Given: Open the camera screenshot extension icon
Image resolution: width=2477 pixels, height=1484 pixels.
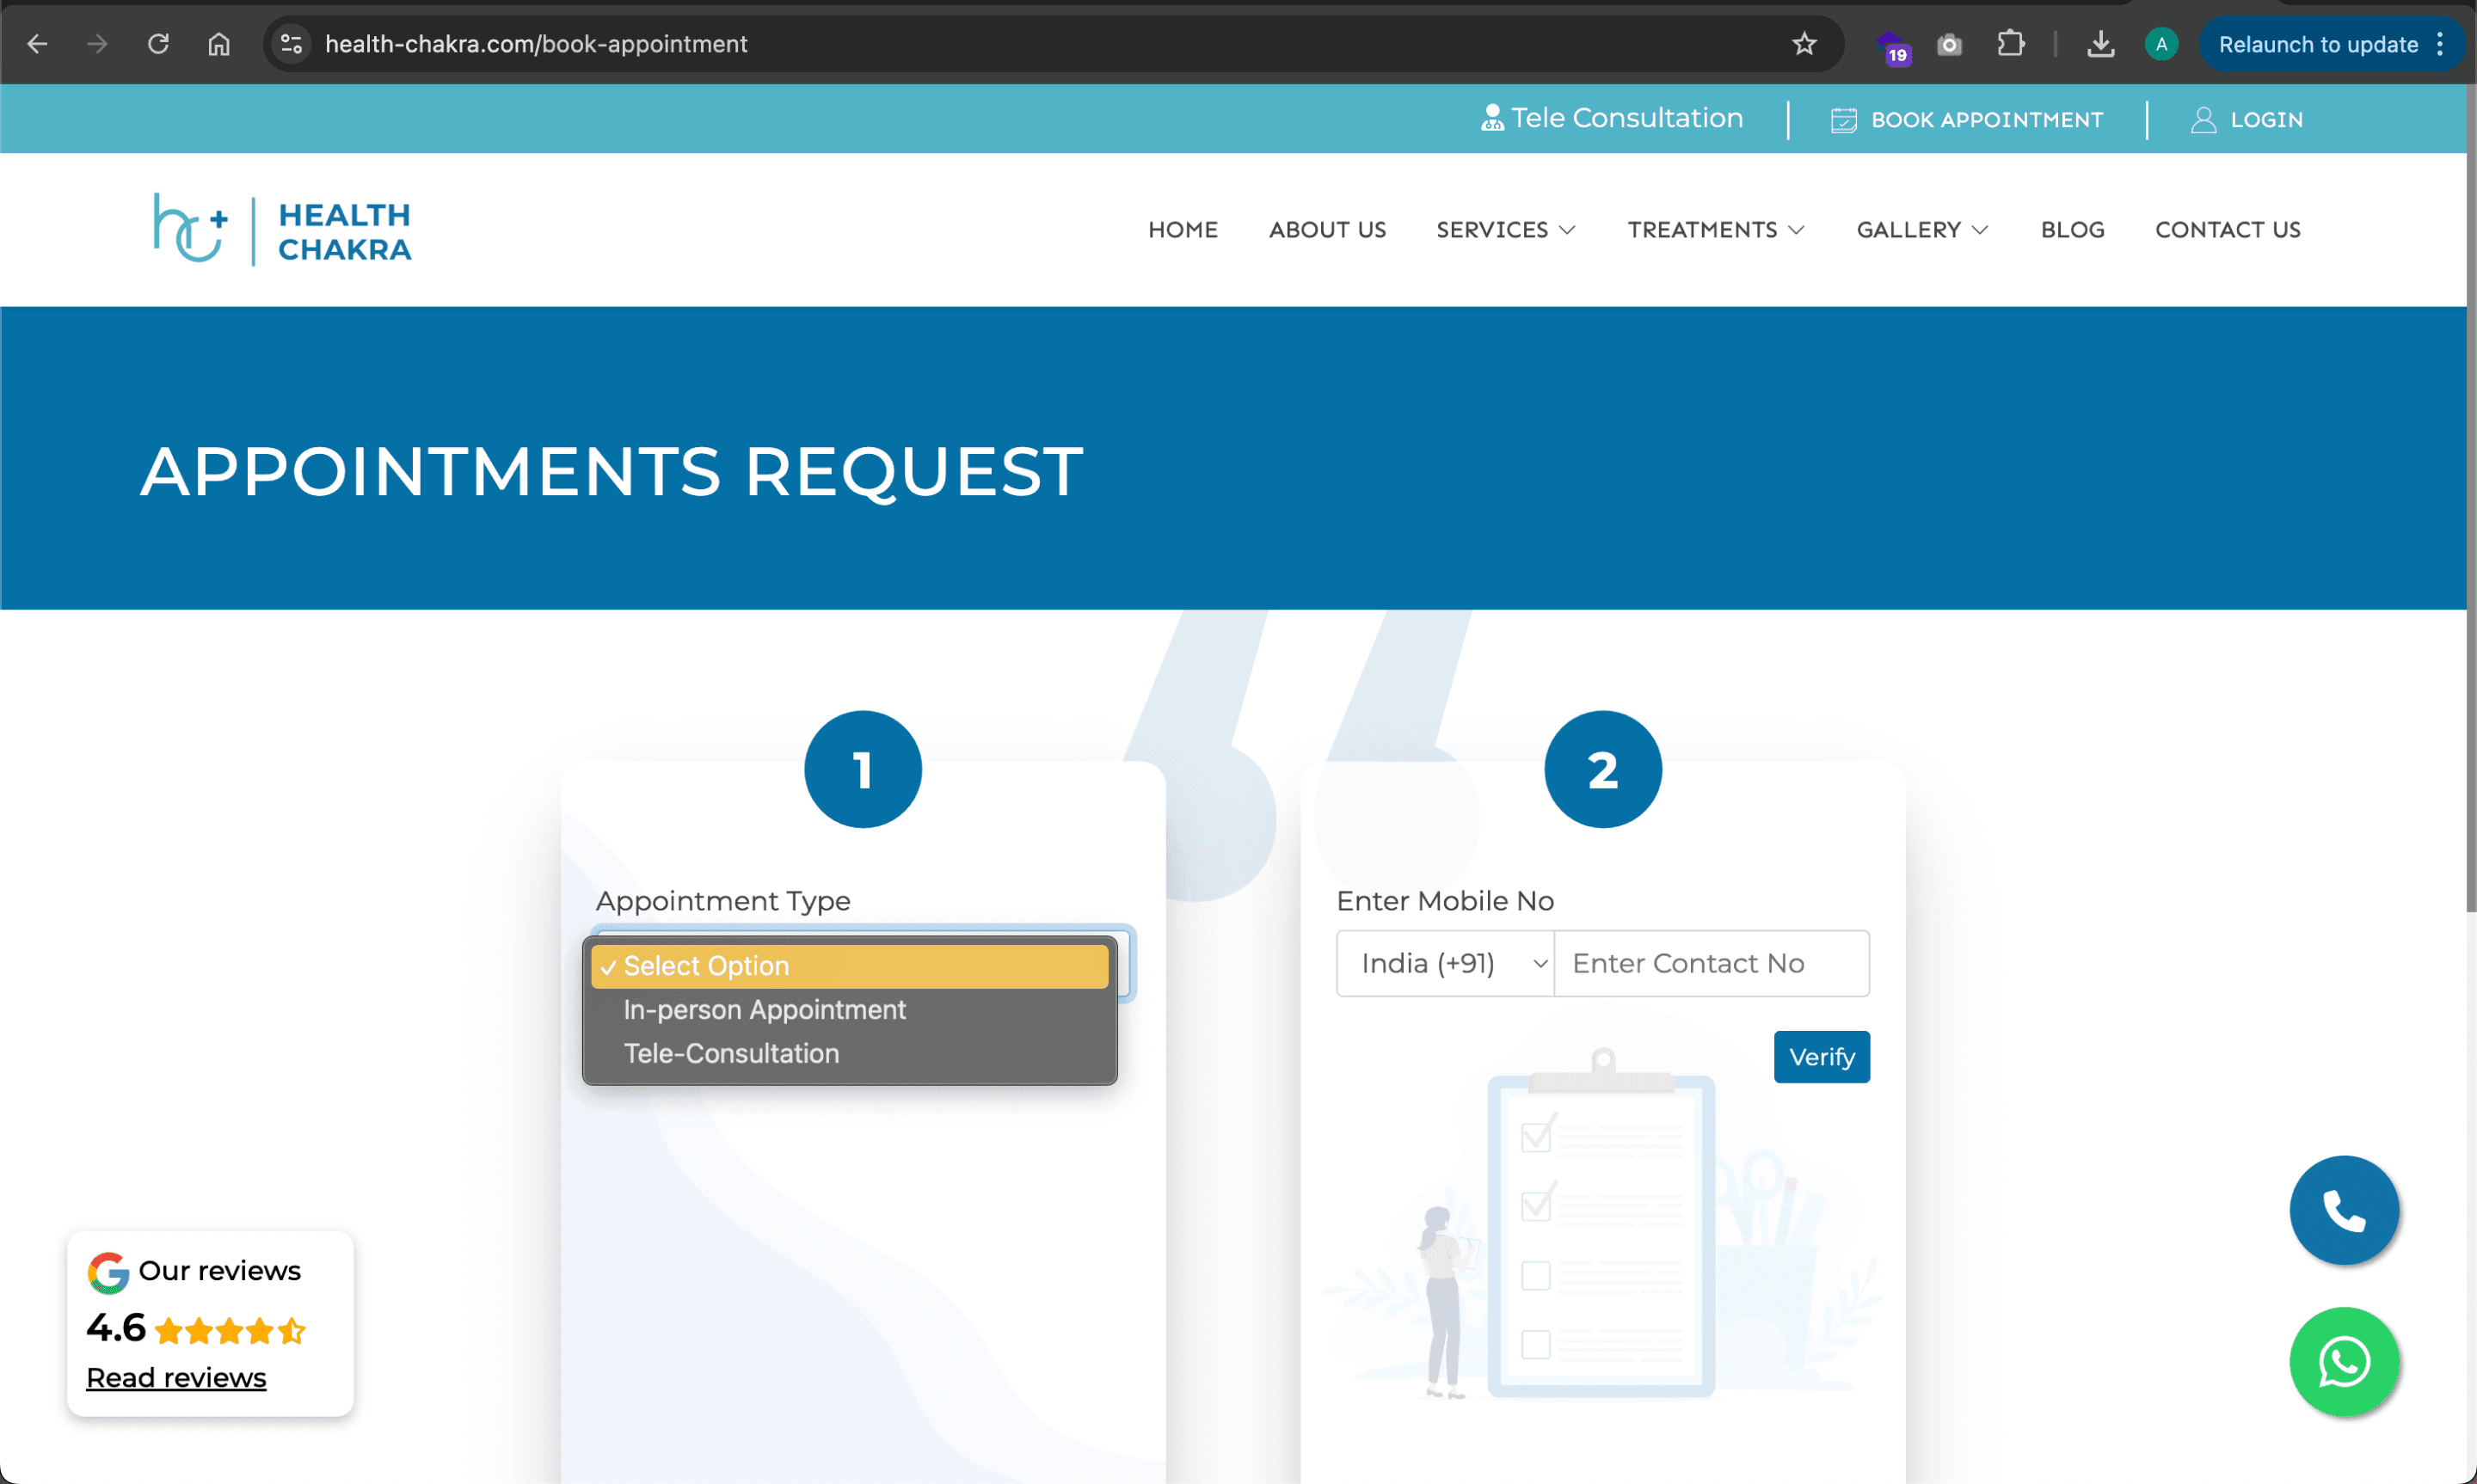Looking at the screenshot, I should coord(1948,44).
